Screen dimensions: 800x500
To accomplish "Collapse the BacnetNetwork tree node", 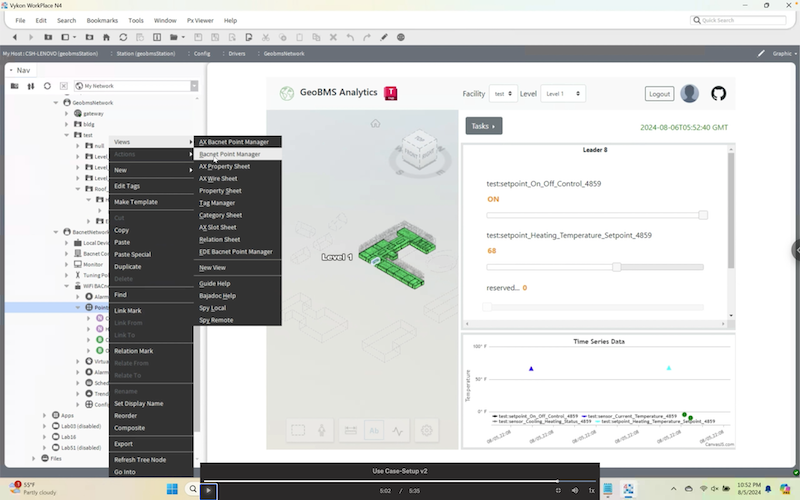I will (x=56, y=232).
